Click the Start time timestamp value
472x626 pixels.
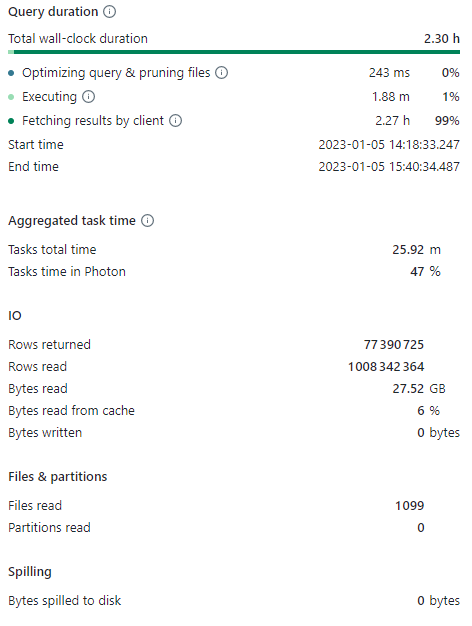[x=389, y=145]
